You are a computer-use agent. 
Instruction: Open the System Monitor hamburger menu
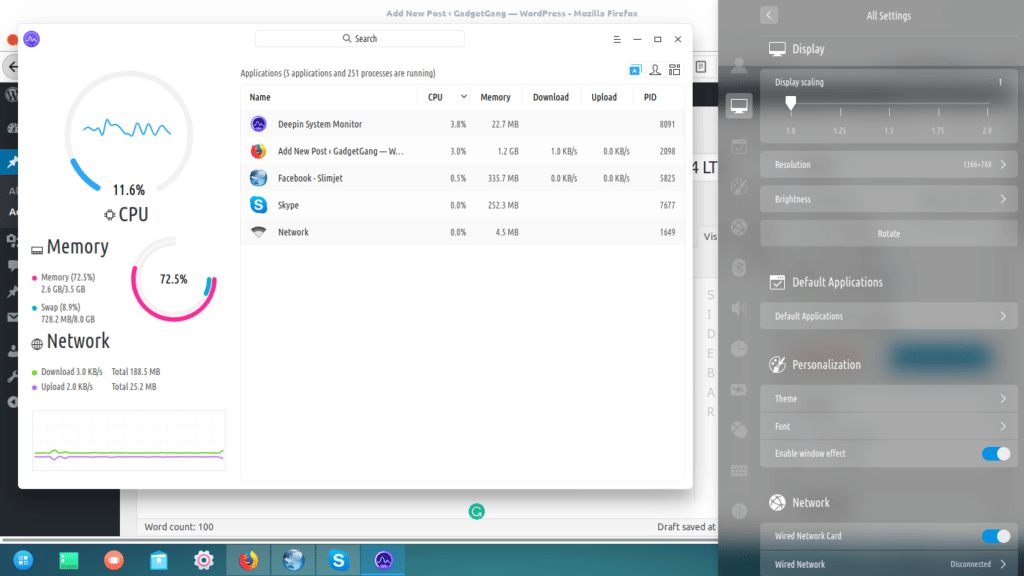coord(617,39)
